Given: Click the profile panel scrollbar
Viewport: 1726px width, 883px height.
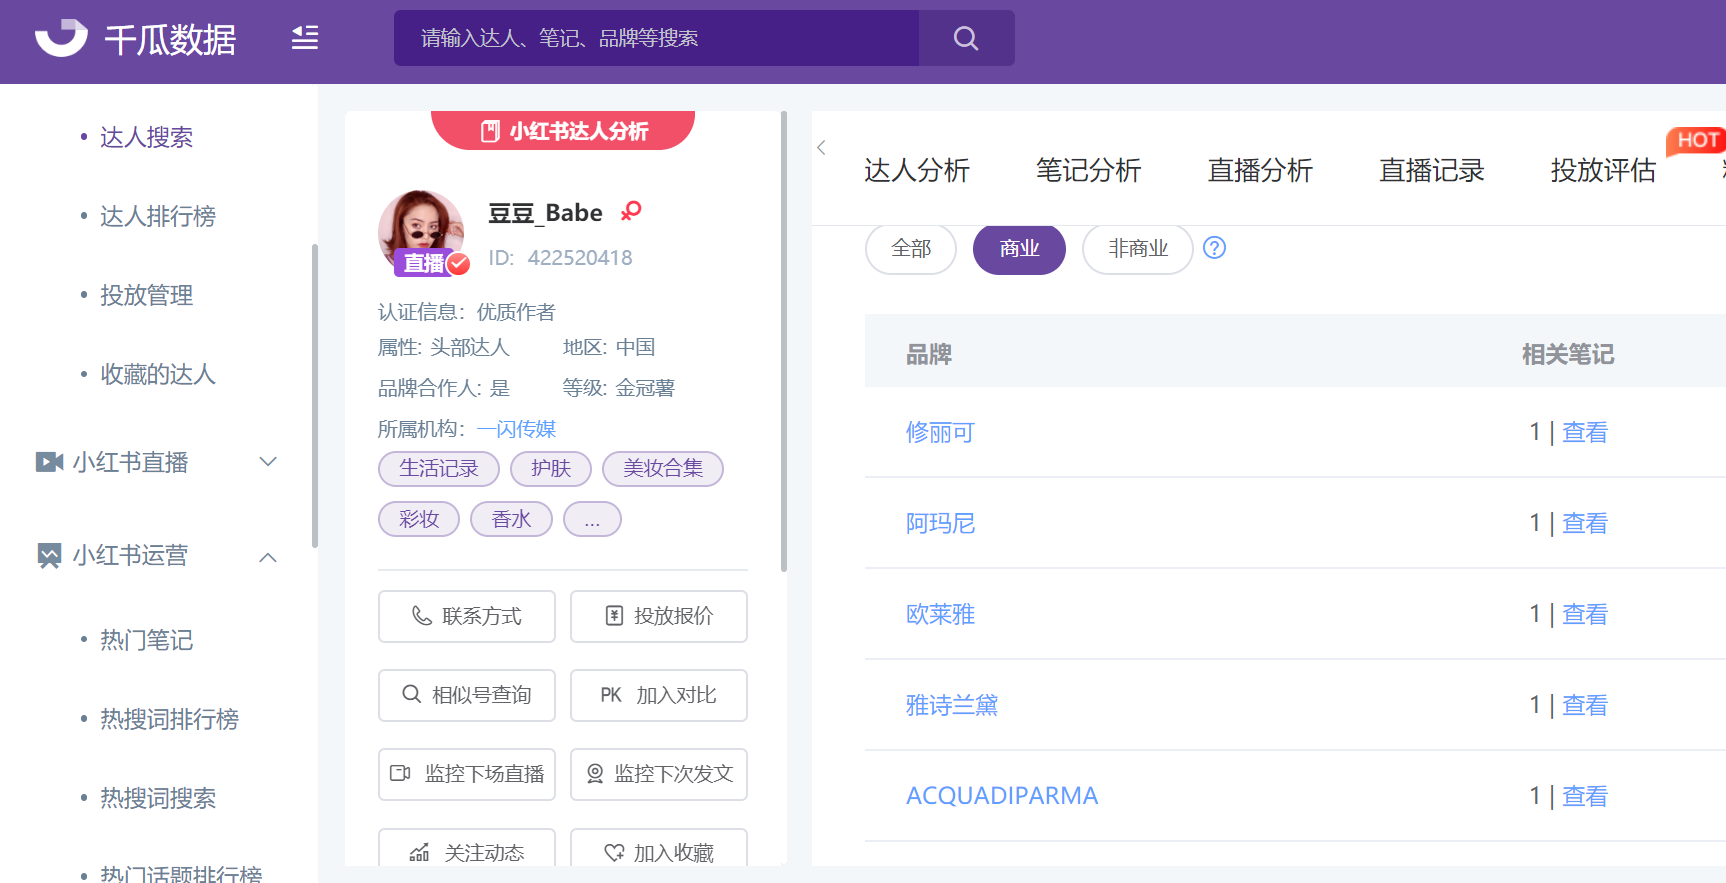Looking at the screenshot, I should 784,341.
